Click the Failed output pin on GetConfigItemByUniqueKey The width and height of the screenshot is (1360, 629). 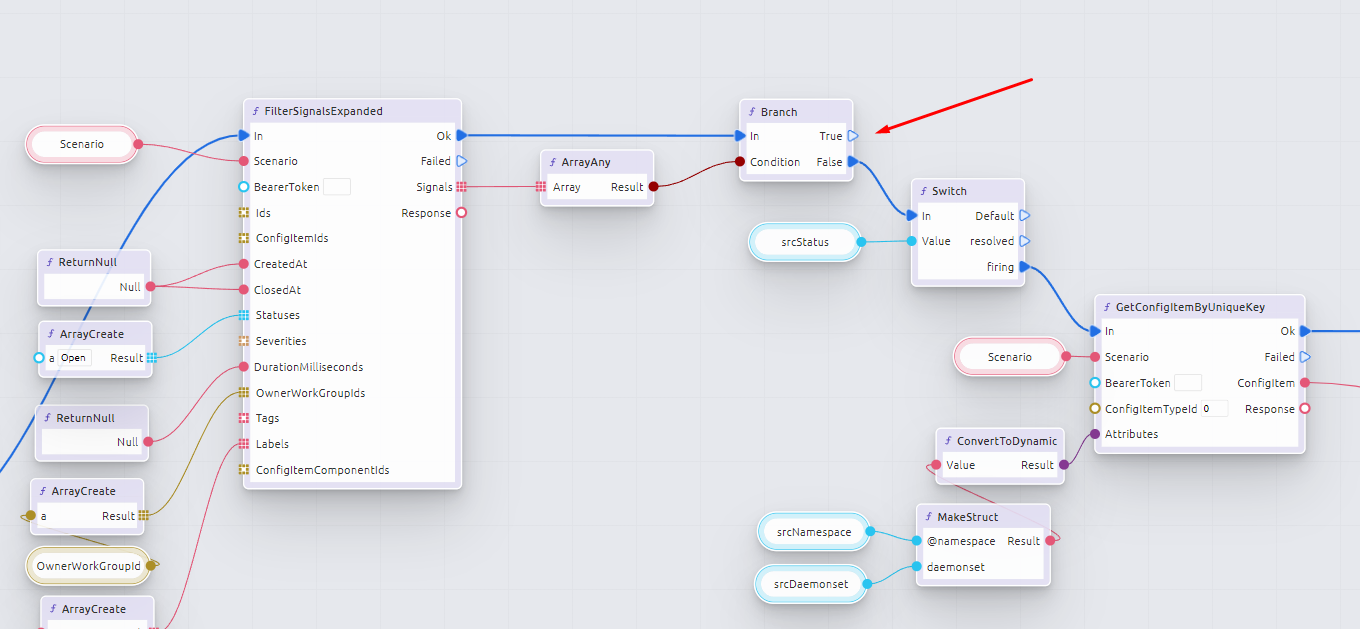click(x=1305, y=357)
